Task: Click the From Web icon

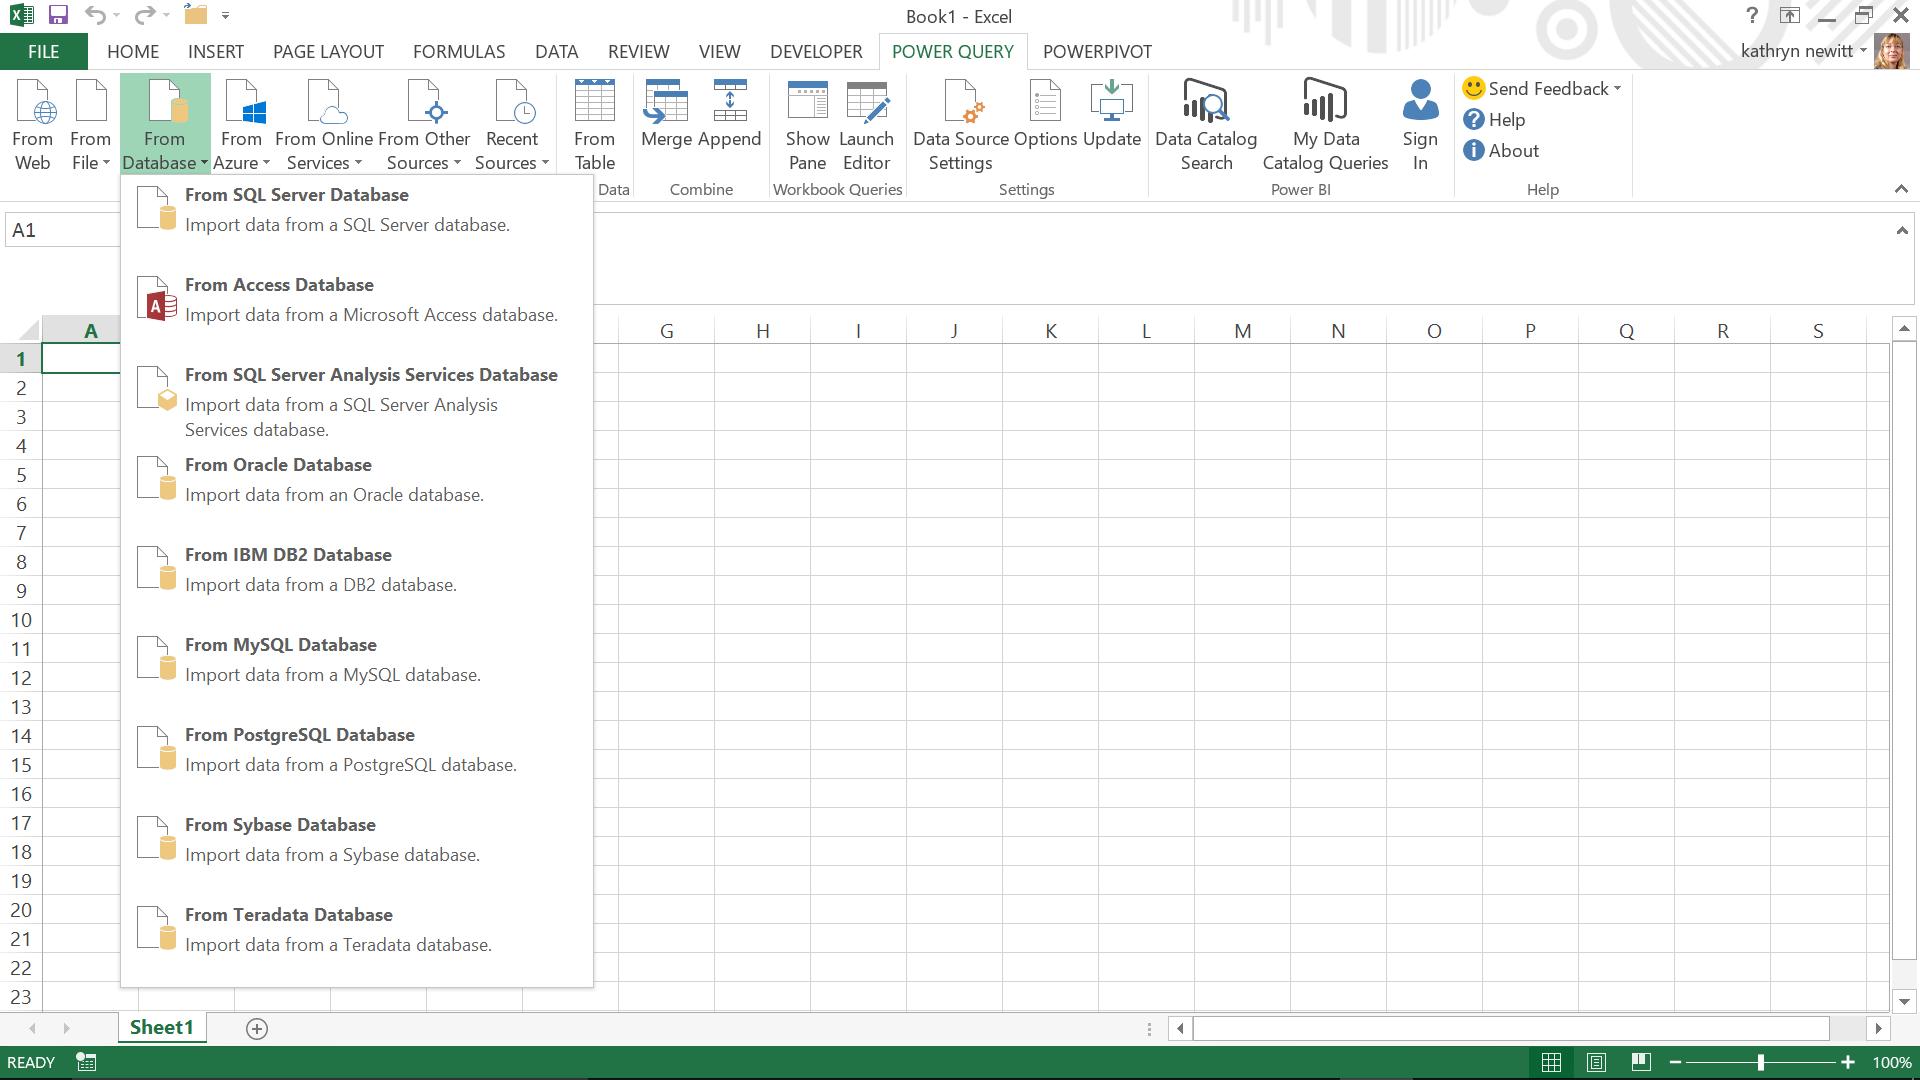Action: (x=32, y=125)
